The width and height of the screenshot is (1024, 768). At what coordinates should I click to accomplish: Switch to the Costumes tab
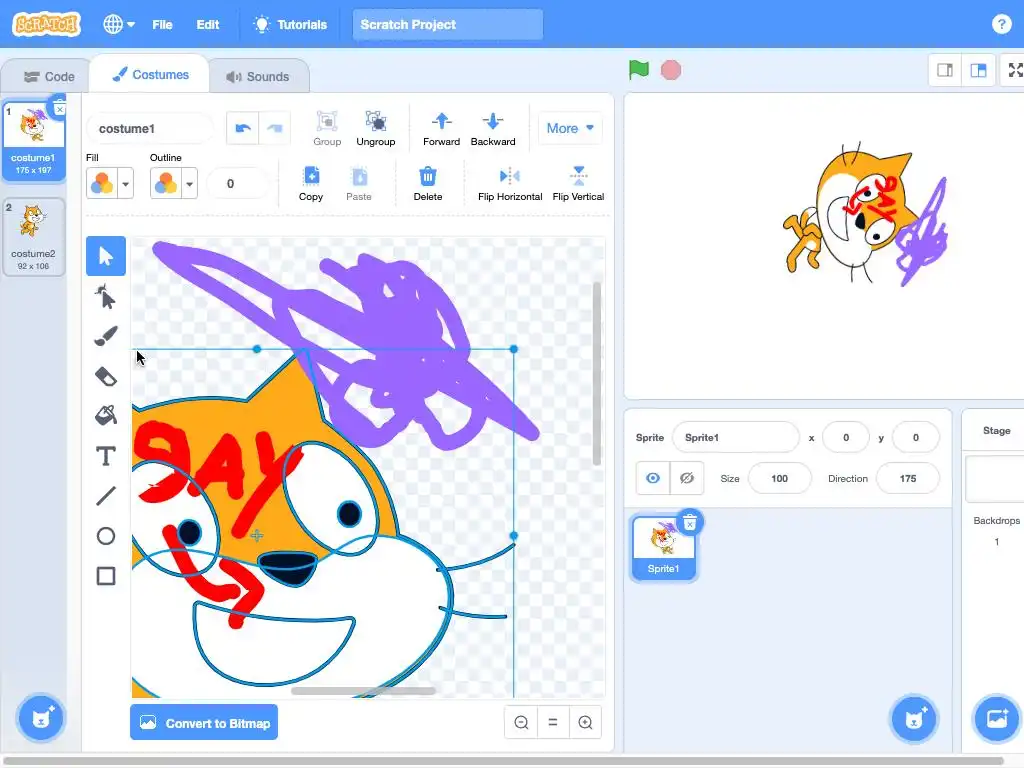click(150, 75)
